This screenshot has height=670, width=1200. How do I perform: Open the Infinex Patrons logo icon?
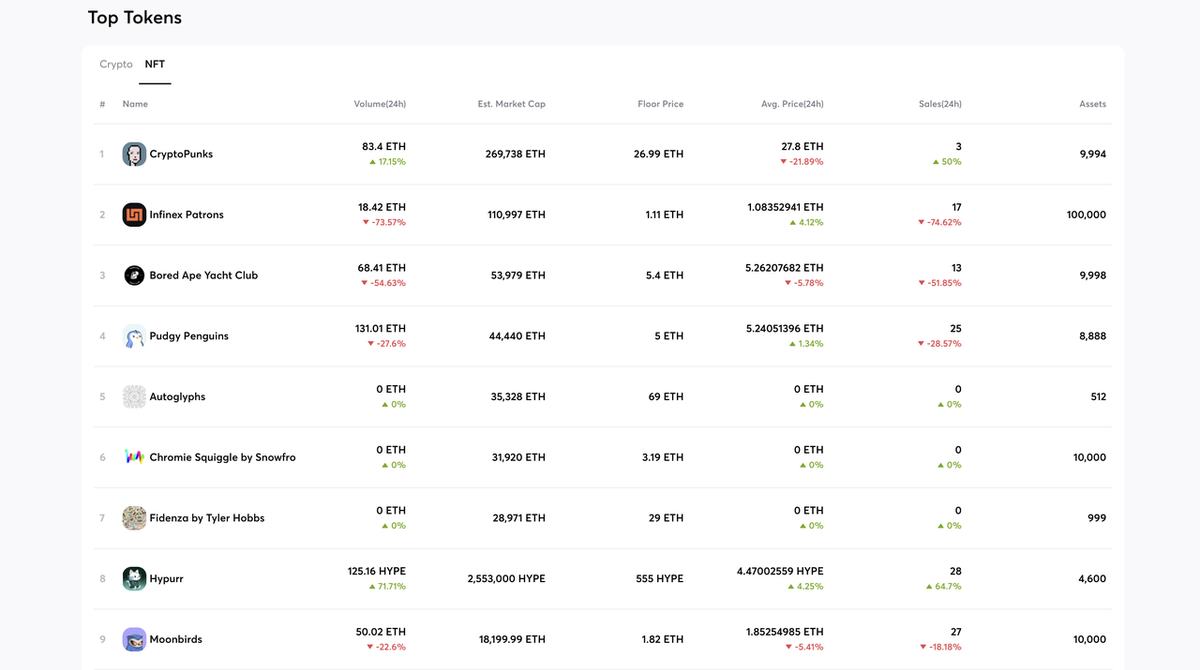click(134, 215)
